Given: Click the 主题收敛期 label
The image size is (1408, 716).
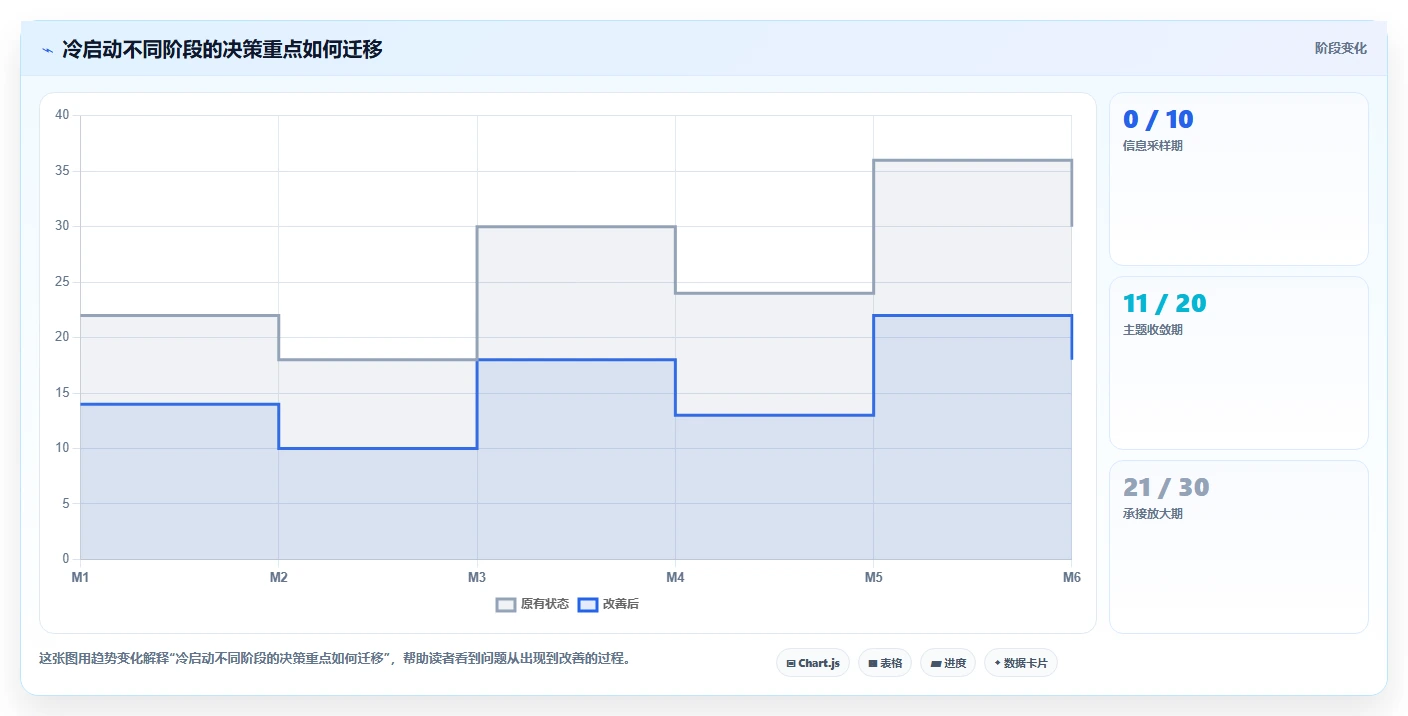Looking at the screenshot, I should point(1153,330).
